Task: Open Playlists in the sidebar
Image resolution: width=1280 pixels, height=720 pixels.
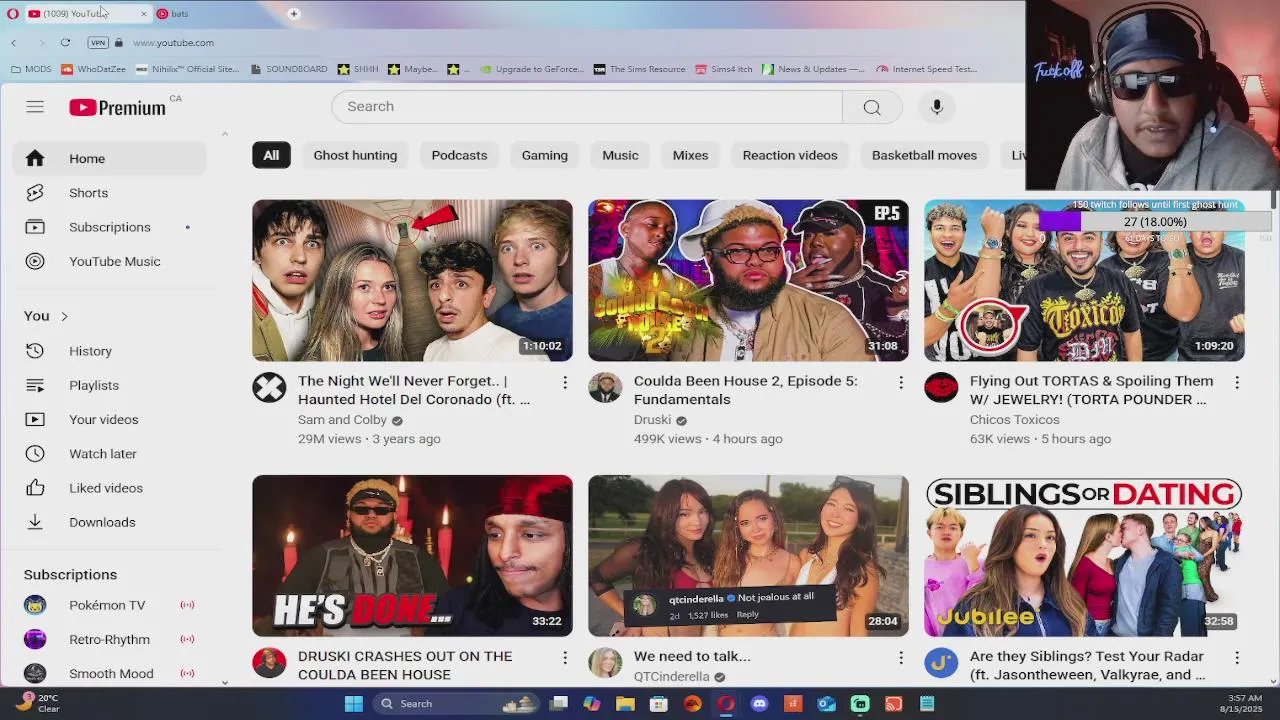Action: [110, 385]
